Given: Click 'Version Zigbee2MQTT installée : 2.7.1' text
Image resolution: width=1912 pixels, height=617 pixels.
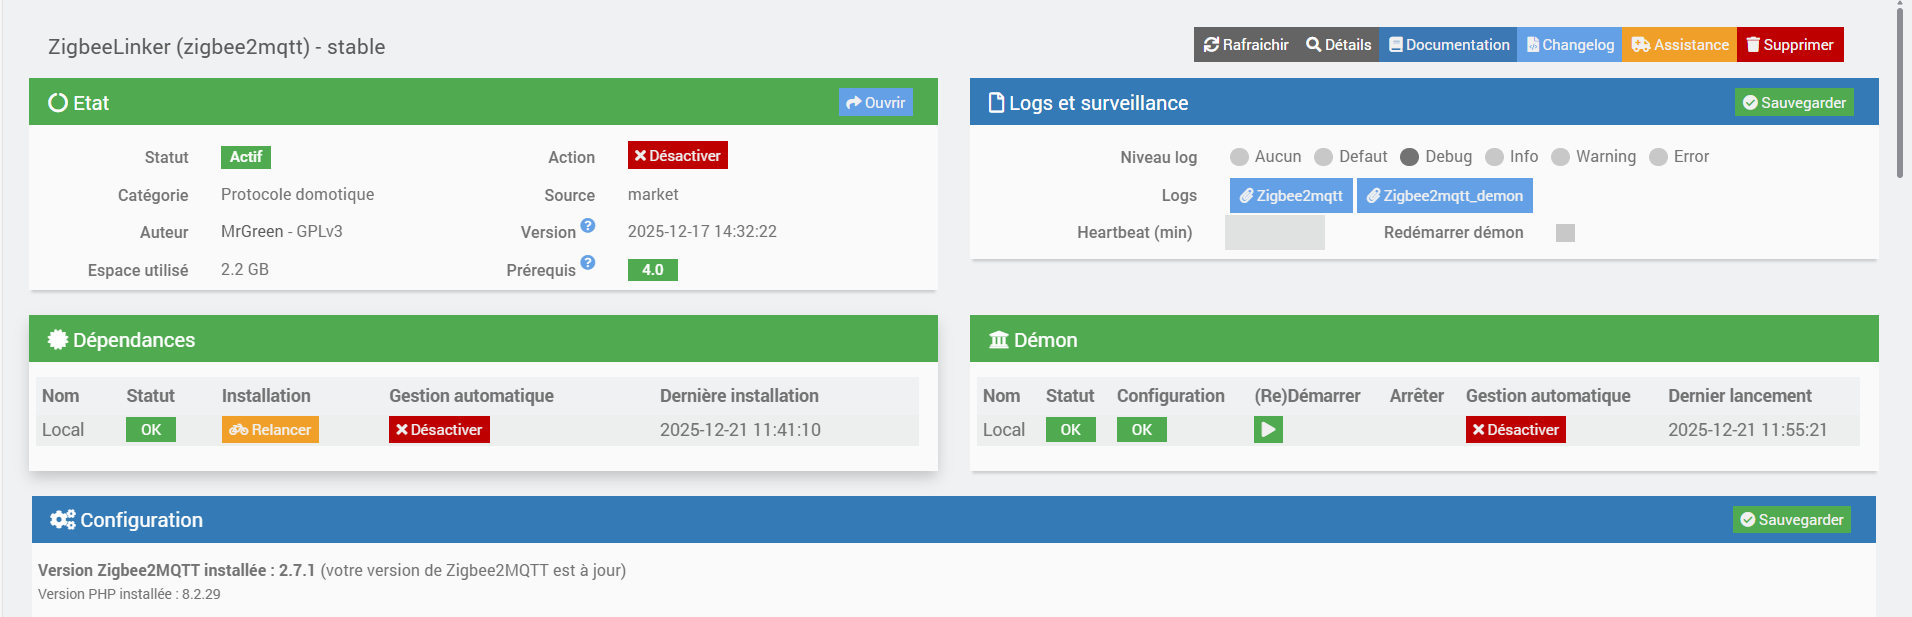Looking at the screenshot, I should (x=177, y=570).
